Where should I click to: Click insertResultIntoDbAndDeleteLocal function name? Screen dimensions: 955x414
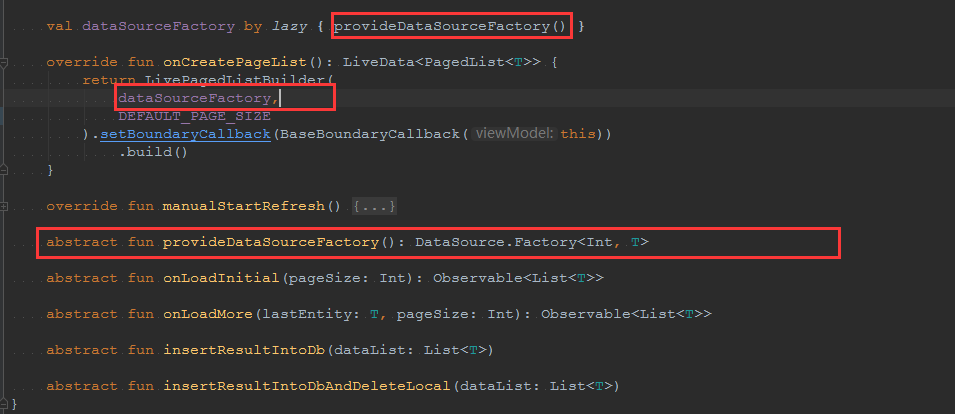(306, 386)
